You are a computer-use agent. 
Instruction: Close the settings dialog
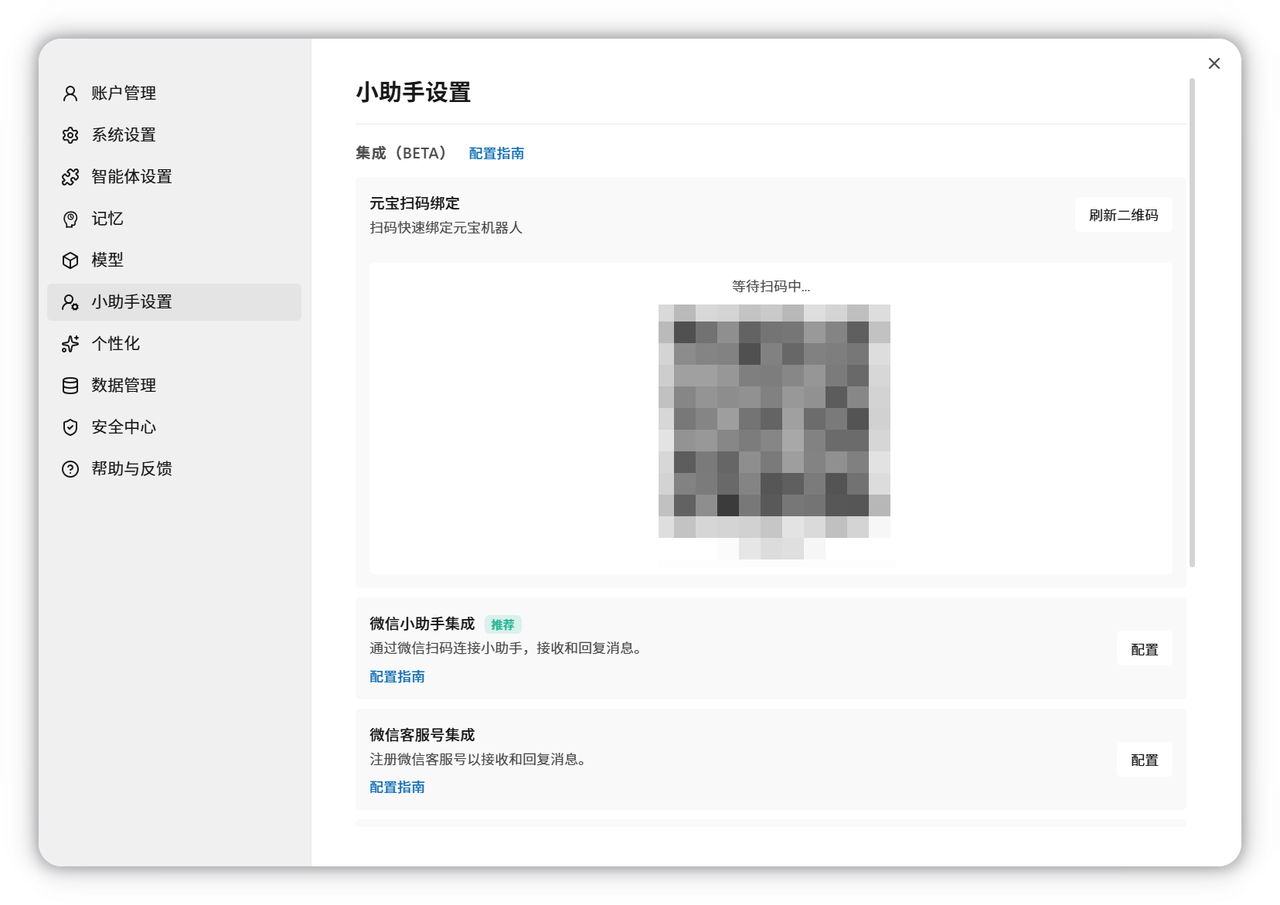[1214, 63]
